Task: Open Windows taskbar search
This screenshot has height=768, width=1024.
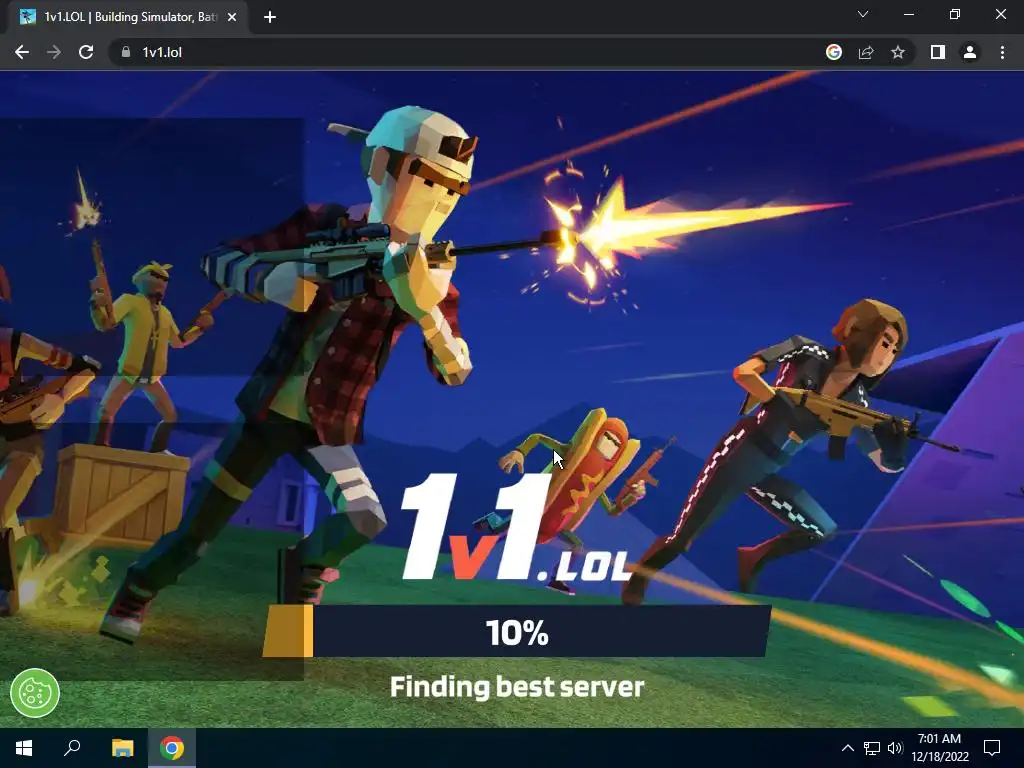Action: [72, 748]
